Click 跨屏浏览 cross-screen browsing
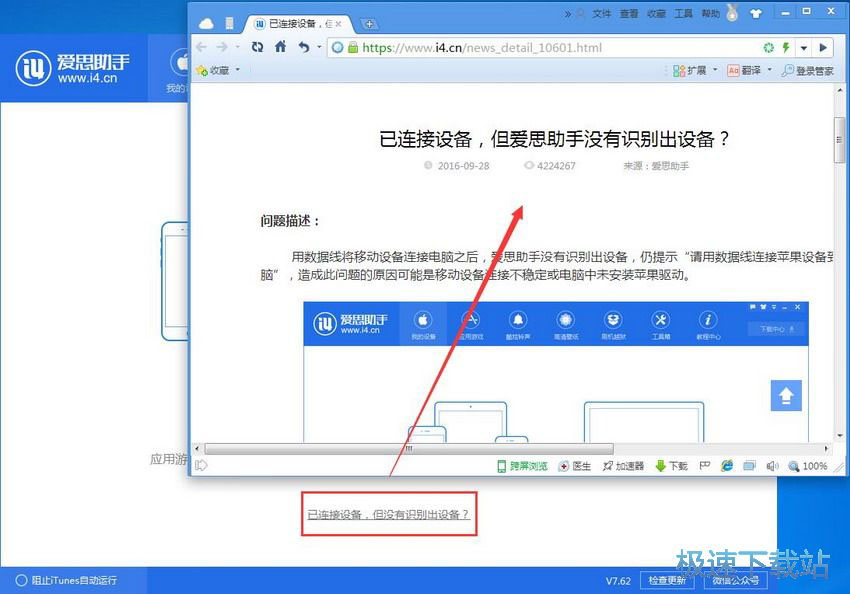850x594 pixels. tap(523, 466)
